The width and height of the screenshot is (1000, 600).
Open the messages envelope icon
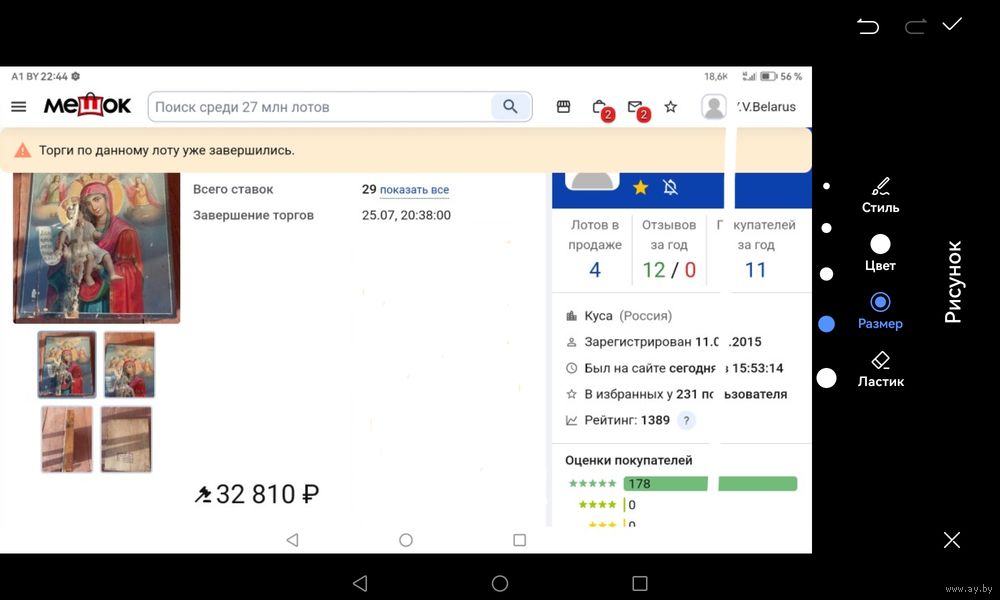pyautogui.click(x=637, y=109)
